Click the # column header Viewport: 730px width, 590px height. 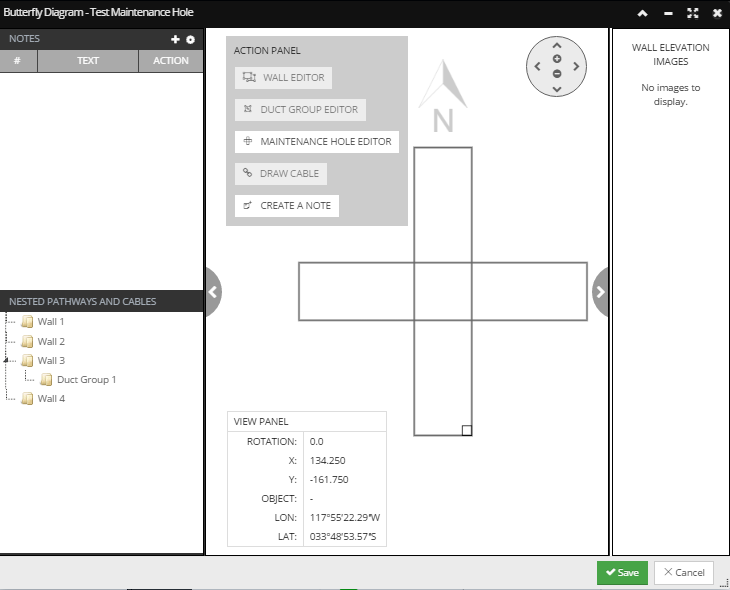click(x=18, y=61)
